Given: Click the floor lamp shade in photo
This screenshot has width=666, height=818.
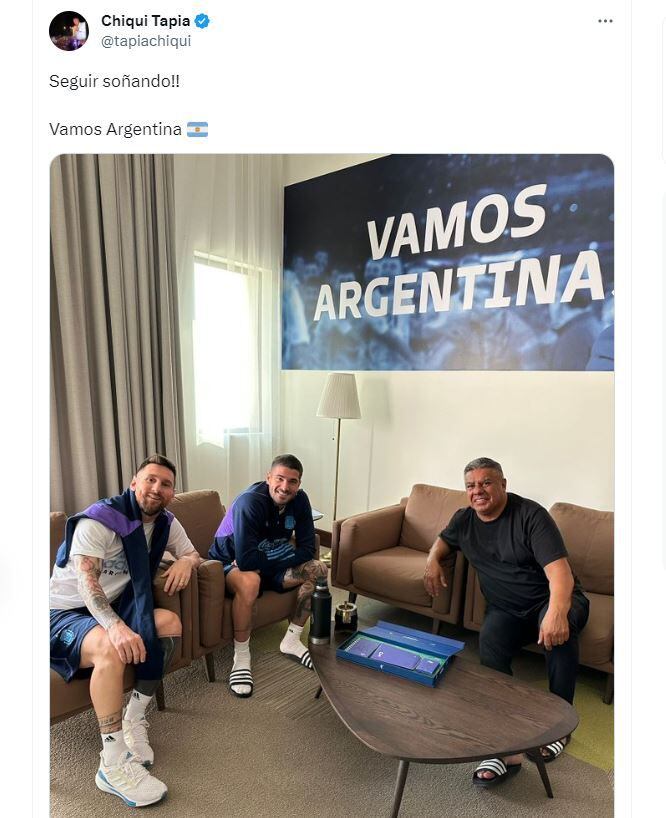Looking at the screenshot, I should (x=339, y=395).
